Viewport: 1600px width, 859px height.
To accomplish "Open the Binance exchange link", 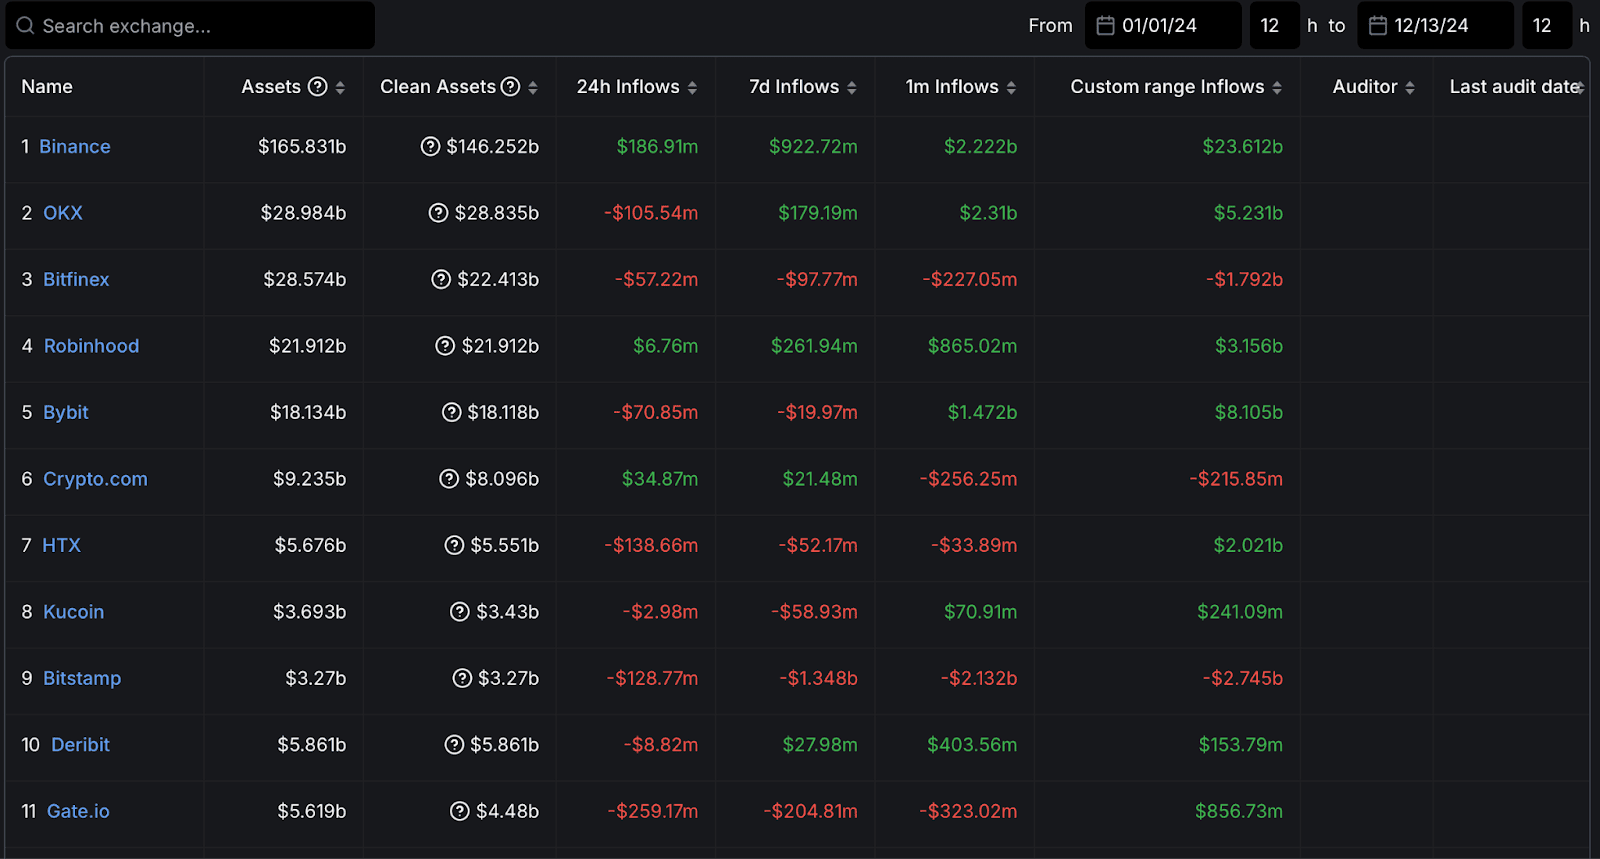I will click(x=75, y=147).
